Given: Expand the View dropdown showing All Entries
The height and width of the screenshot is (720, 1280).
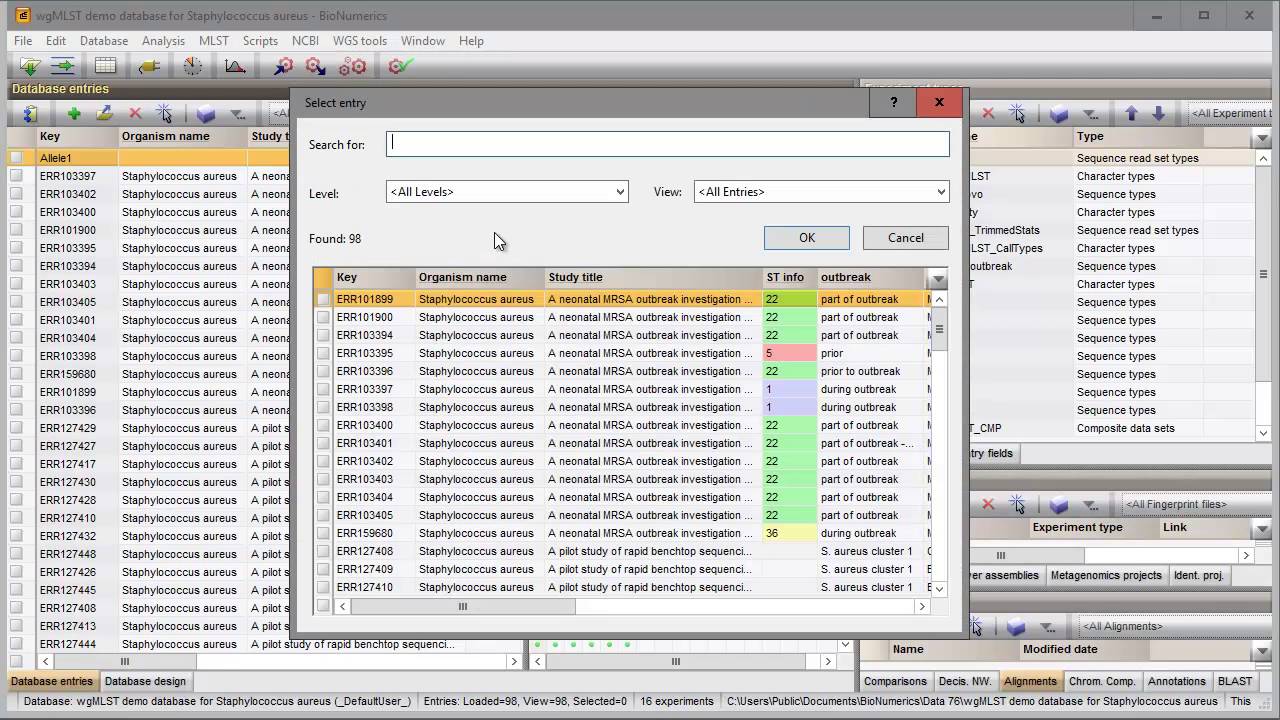Looking at the screenshot, I should click(821, 192).
